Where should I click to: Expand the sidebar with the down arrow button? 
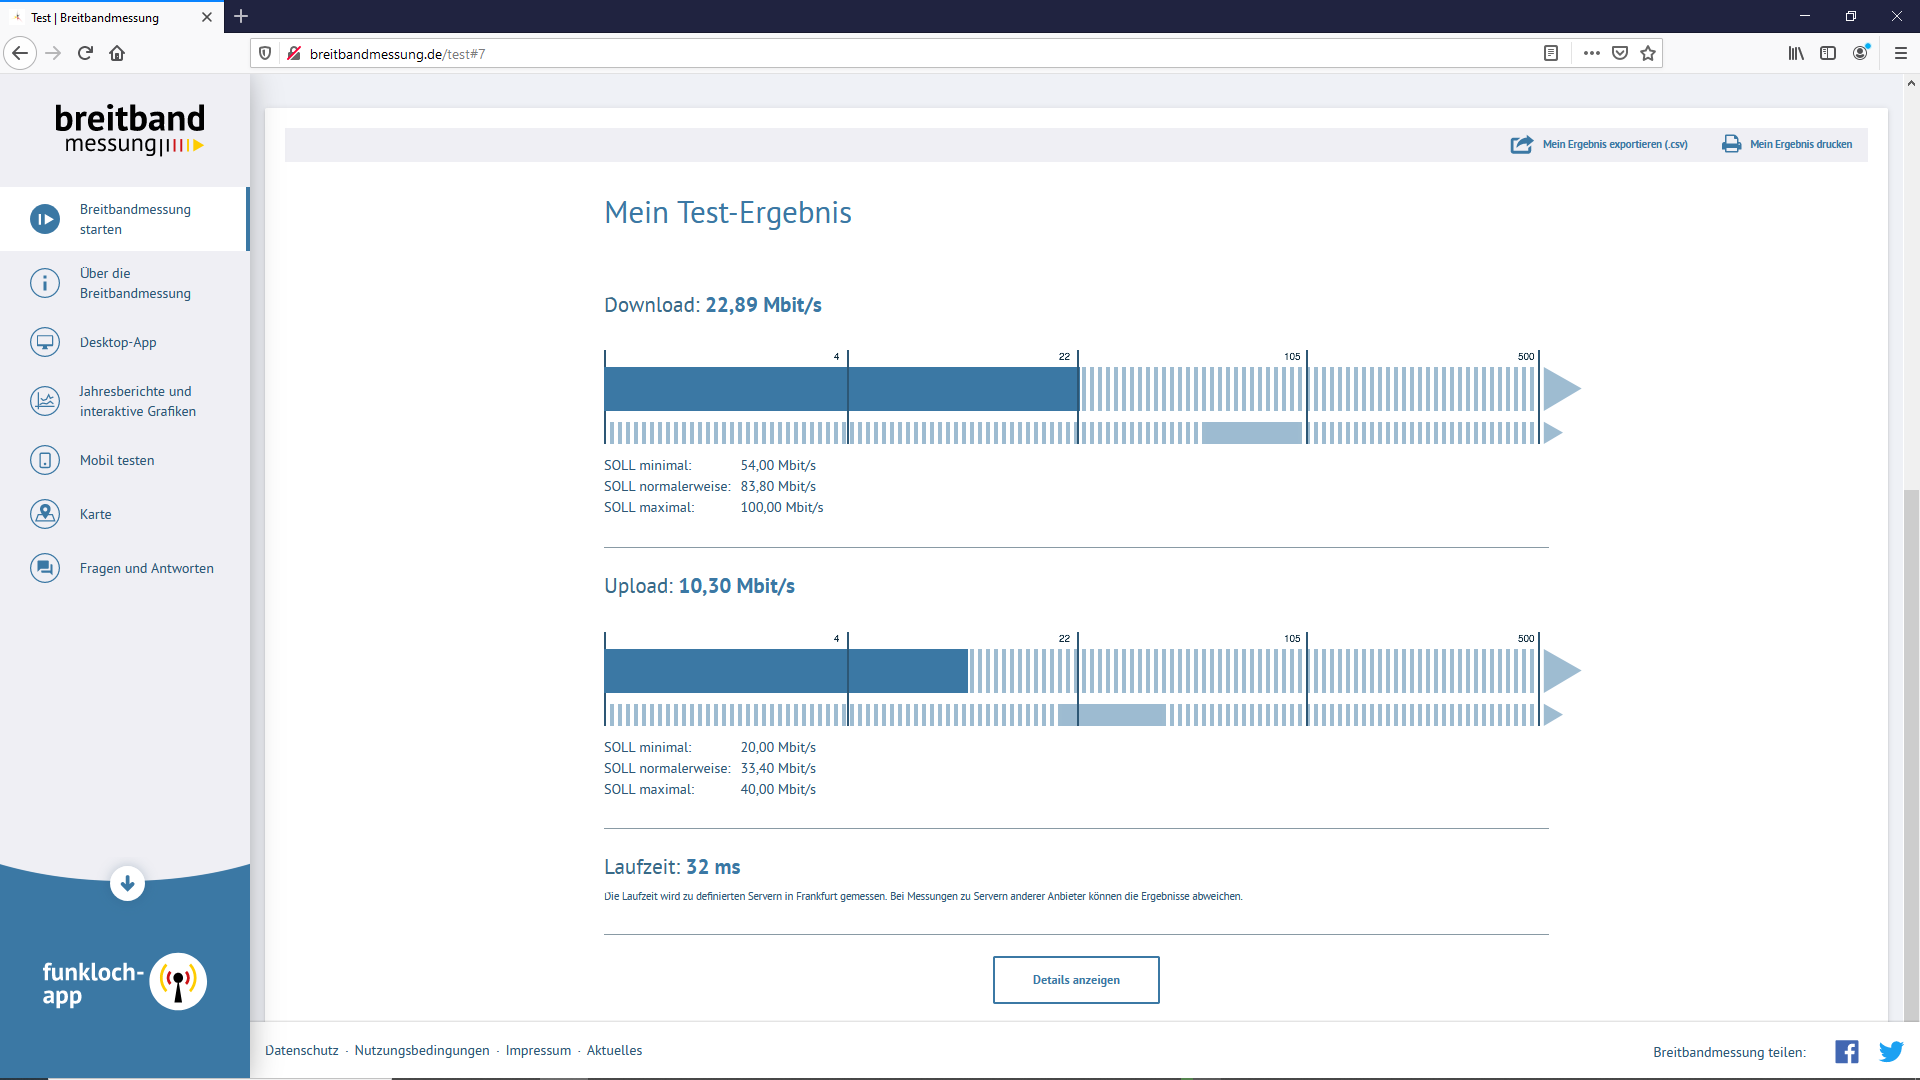click(127, 884)
